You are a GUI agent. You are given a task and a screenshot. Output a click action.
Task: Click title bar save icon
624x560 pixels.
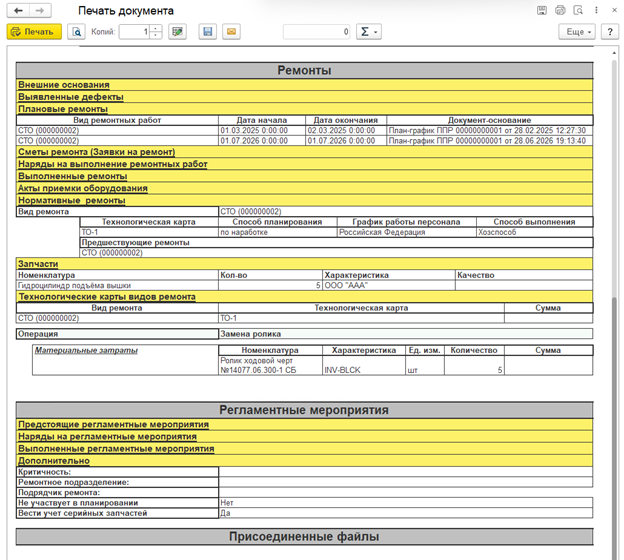coord(542,10)
